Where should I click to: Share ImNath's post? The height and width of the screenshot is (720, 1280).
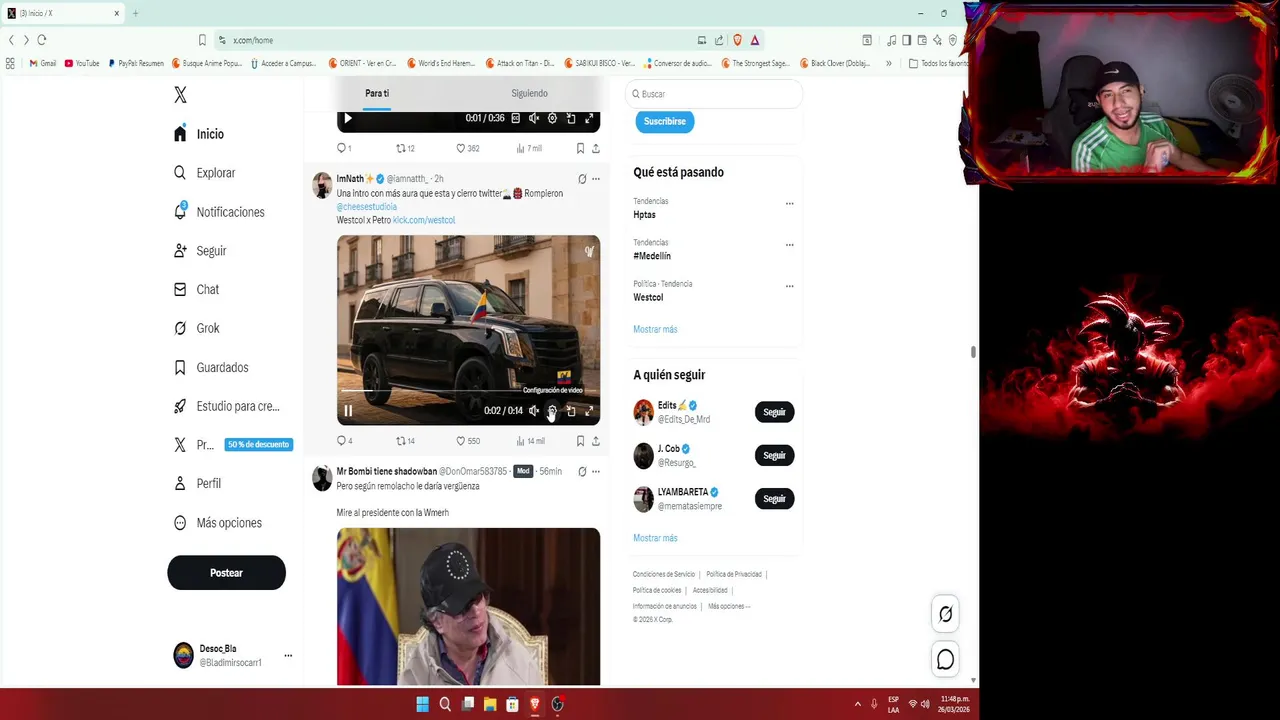pyautogui.click(x=596, y=440)
